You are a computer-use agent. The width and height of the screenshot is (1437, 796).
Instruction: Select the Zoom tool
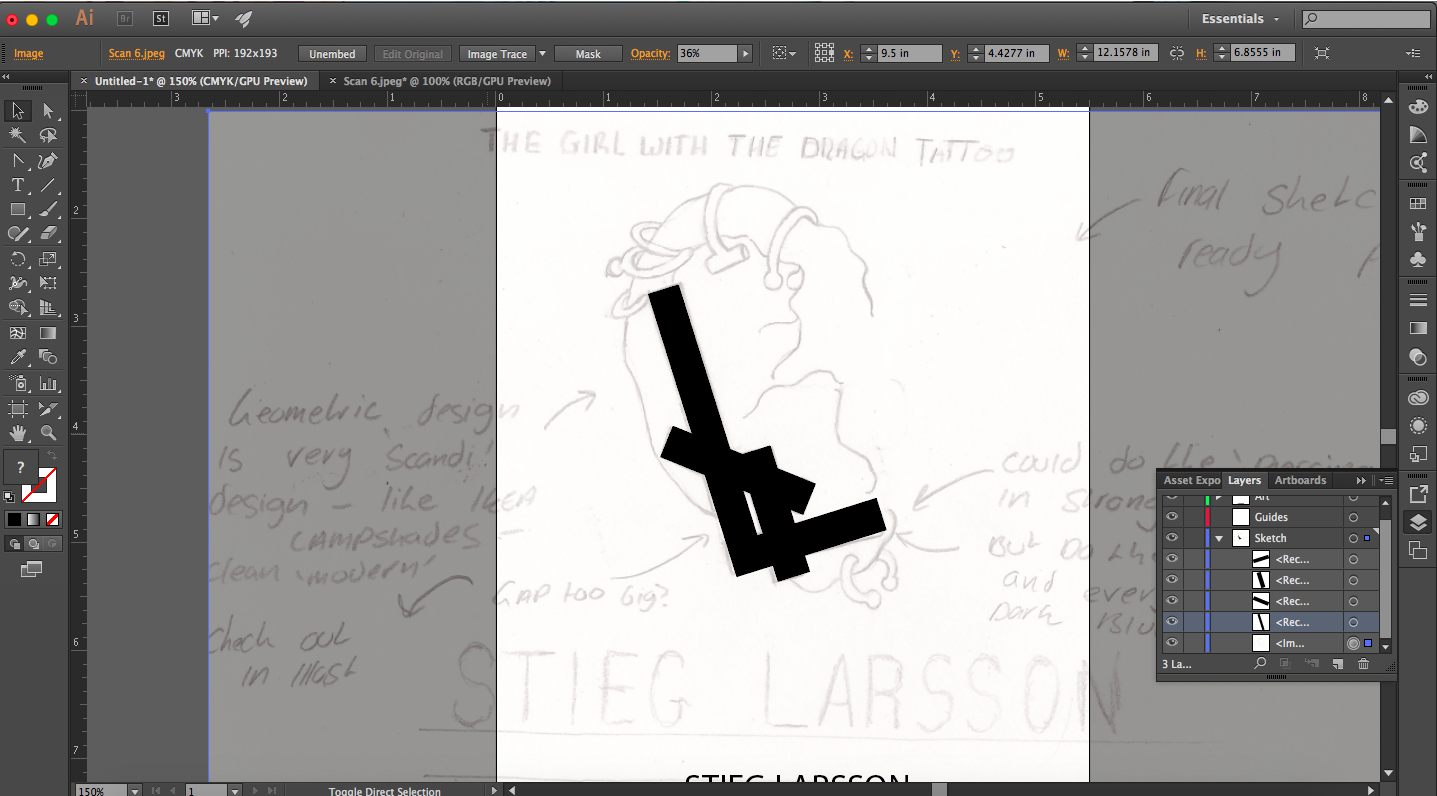click(48, 433)
